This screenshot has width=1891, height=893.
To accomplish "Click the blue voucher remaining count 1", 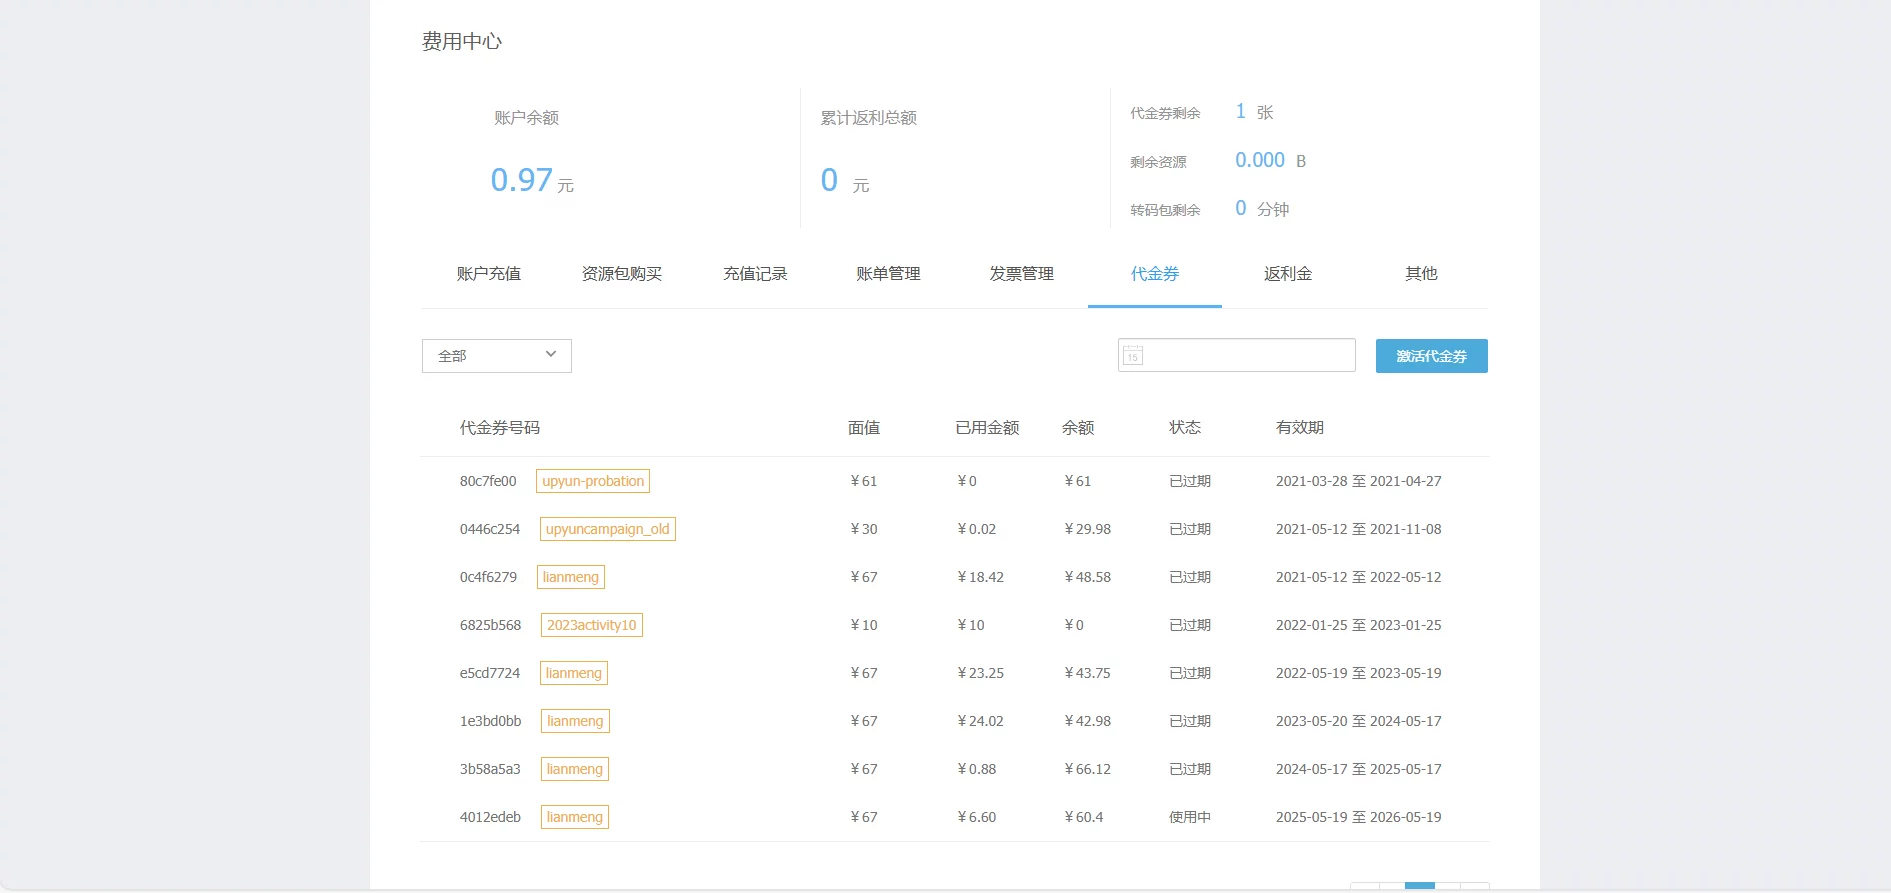I will tap(1240, 112).
